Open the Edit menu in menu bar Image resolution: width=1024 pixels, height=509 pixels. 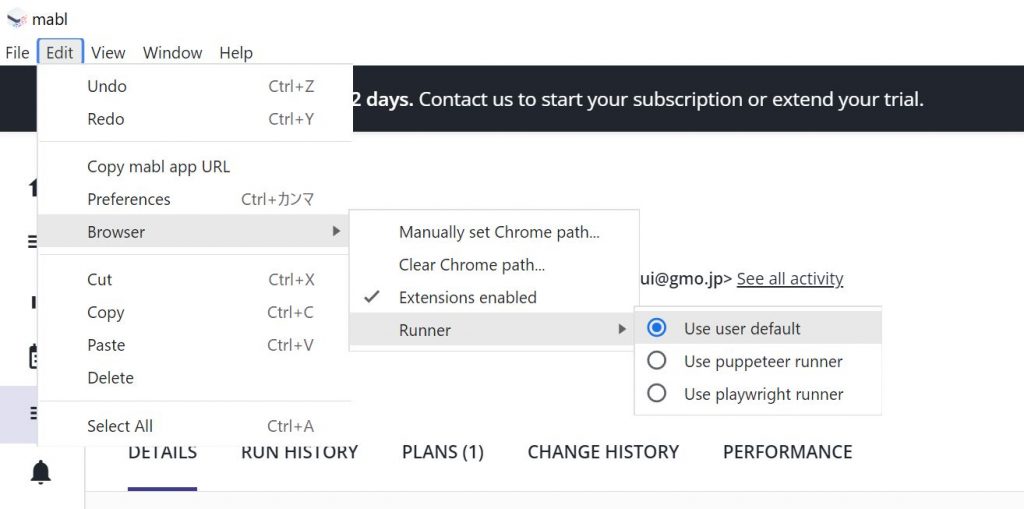(60, 52)
